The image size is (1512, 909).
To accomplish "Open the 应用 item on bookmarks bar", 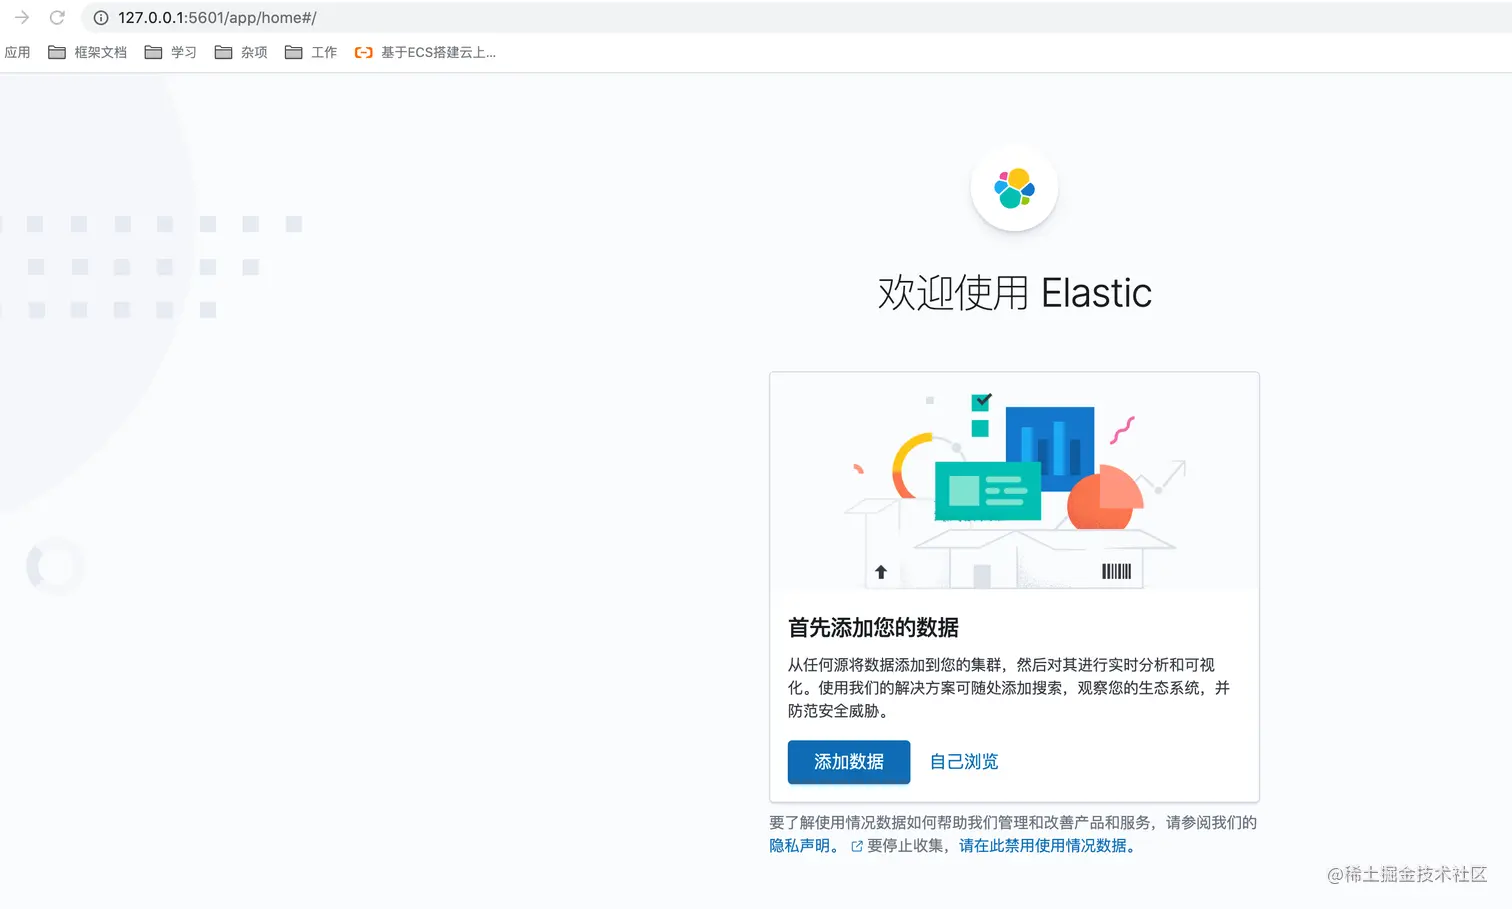I will coord(18,52).
